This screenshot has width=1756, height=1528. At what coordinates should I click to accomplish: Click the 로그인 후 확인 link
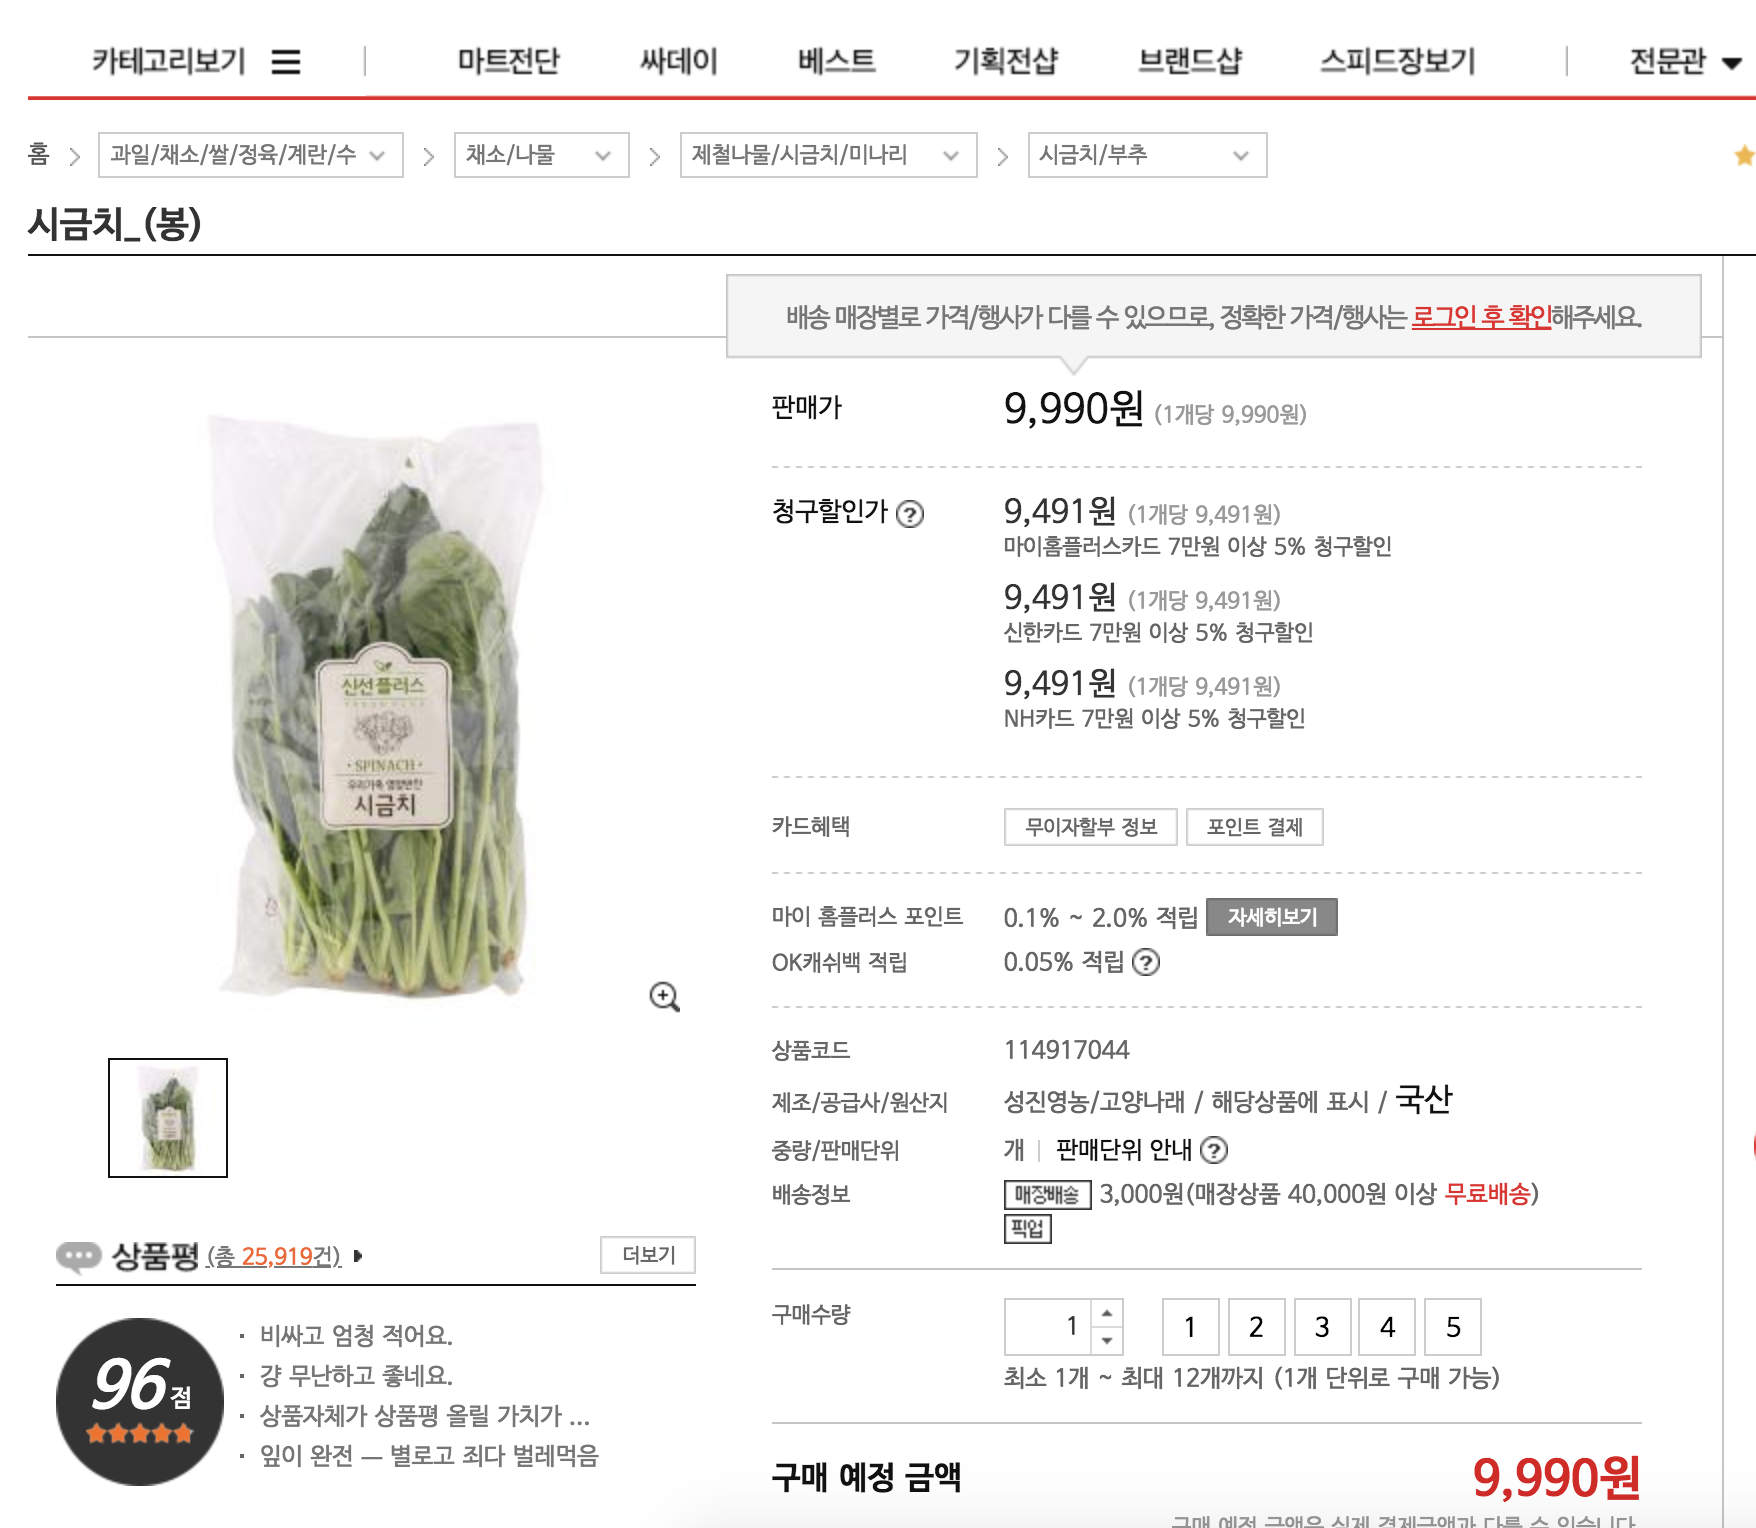click(x=1481, y=317)
